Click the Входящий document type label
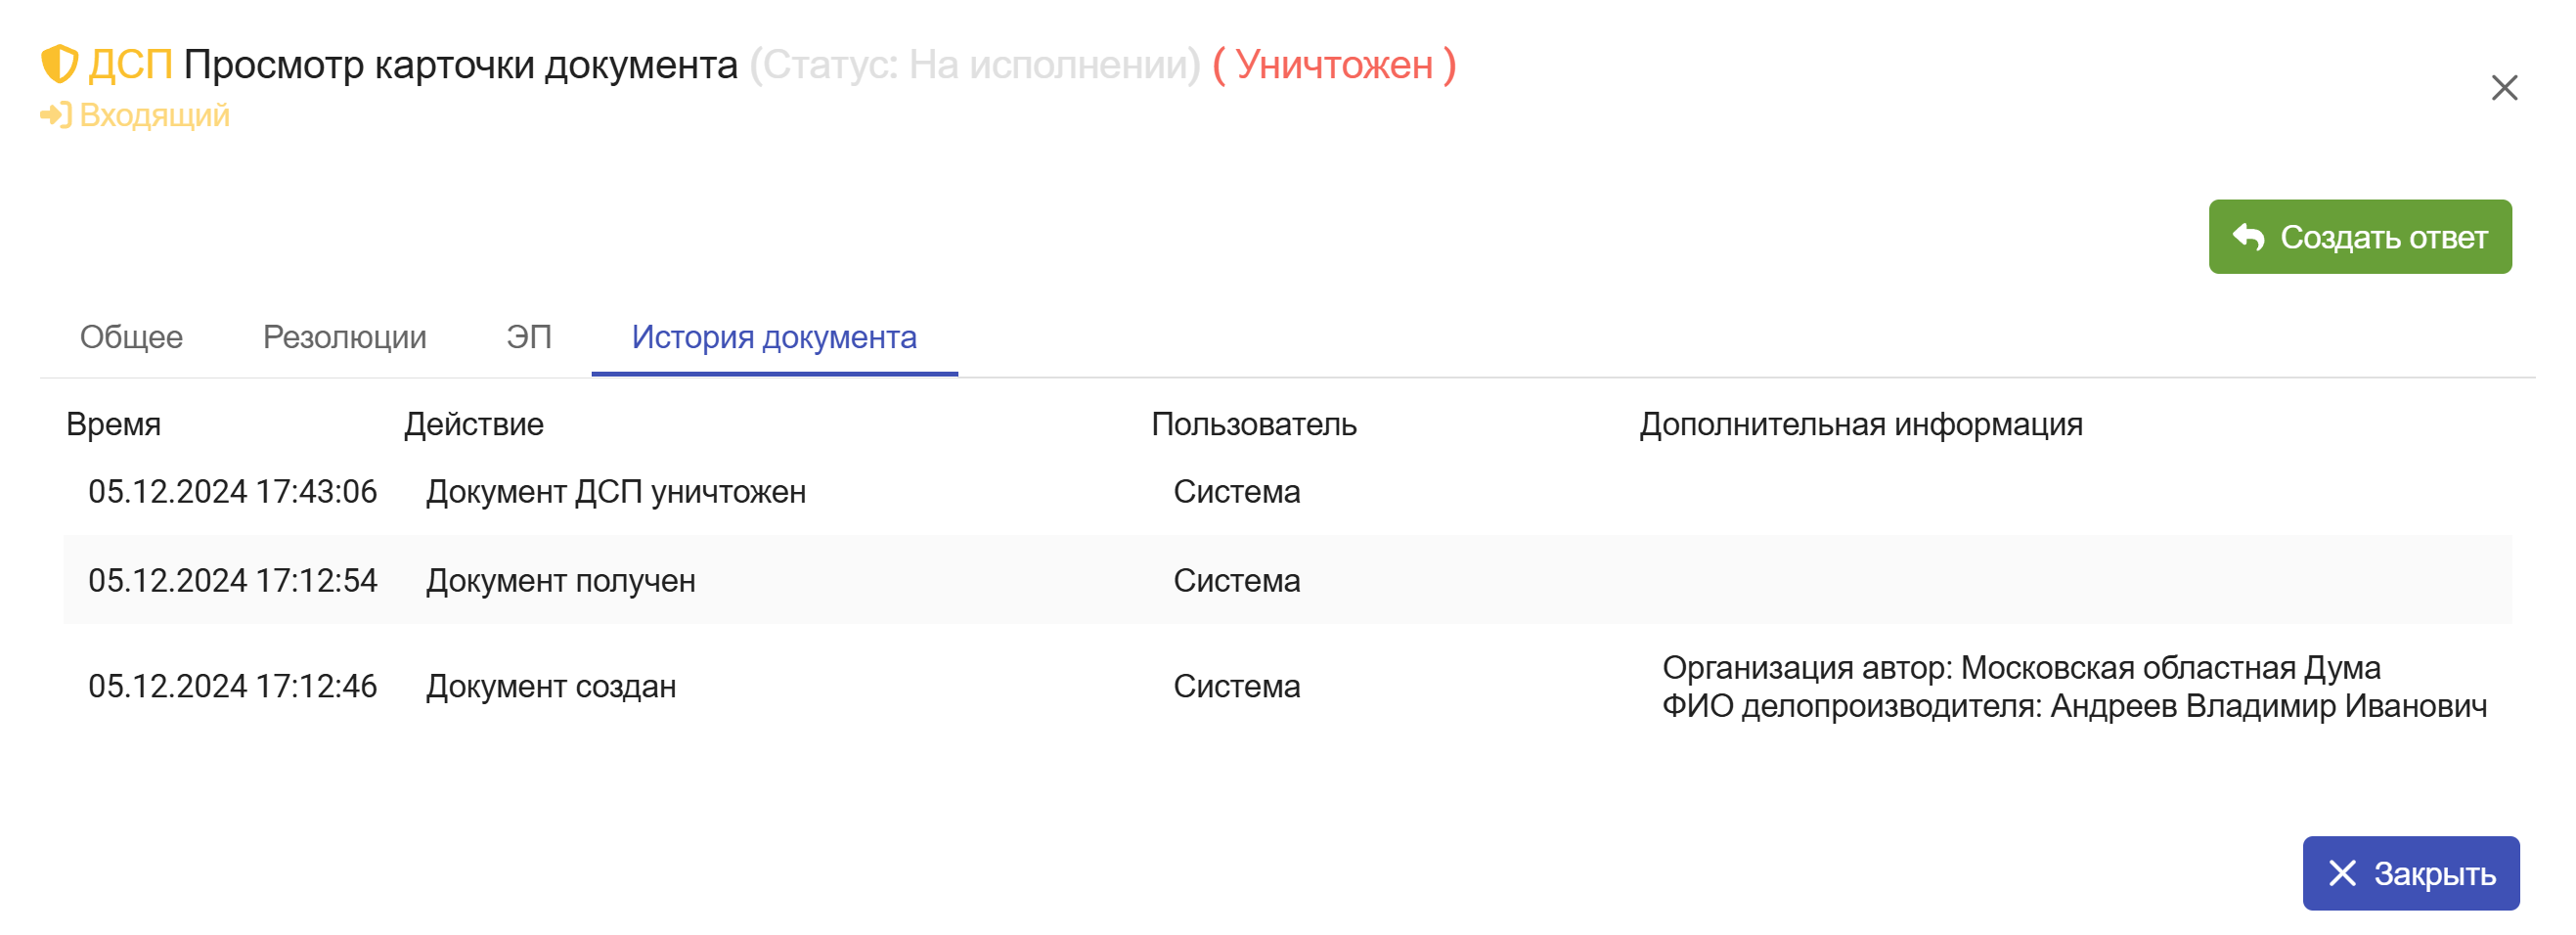Viewport: 2576px width, 935px height. [154, 116]
